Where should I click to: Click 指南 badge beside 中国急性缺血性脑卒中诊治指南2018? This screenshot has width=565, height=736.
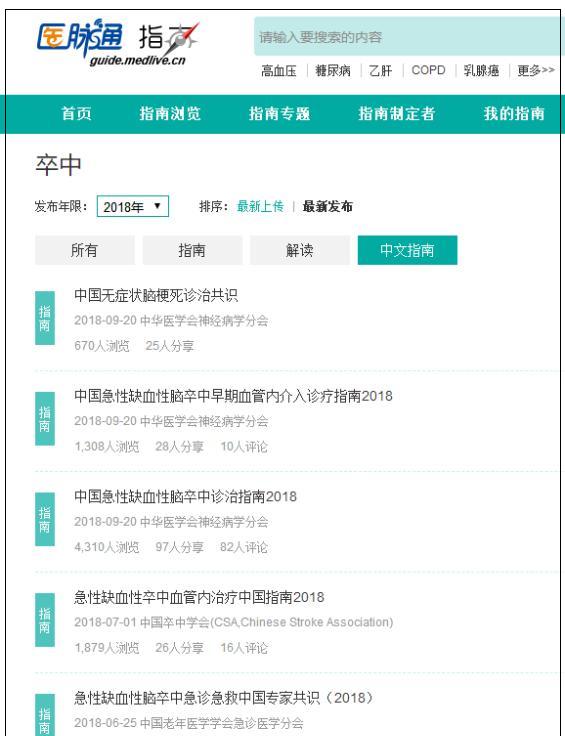point(45,519)
